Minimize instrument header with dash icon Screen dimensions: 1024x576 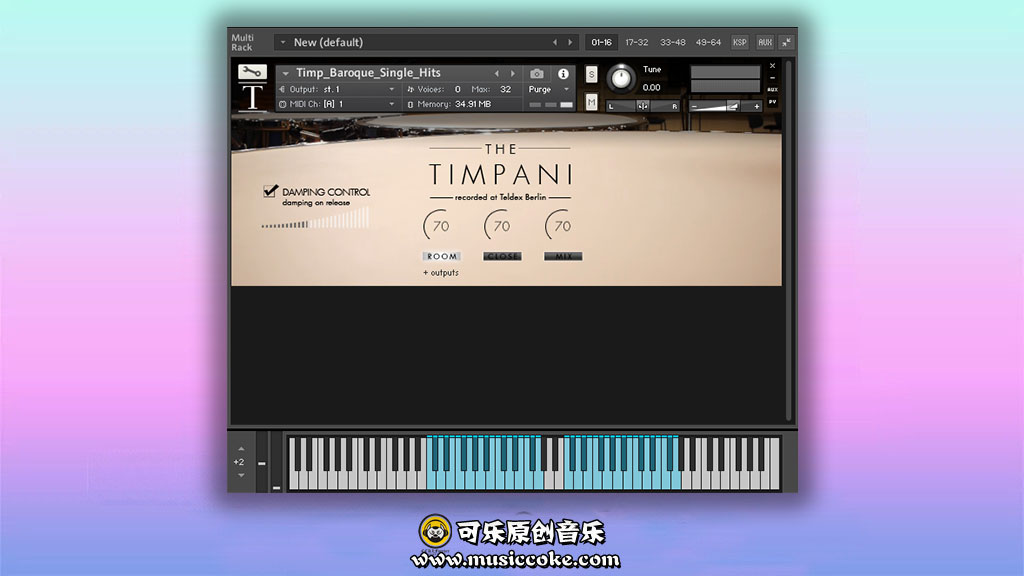click(x=773, y=78)
